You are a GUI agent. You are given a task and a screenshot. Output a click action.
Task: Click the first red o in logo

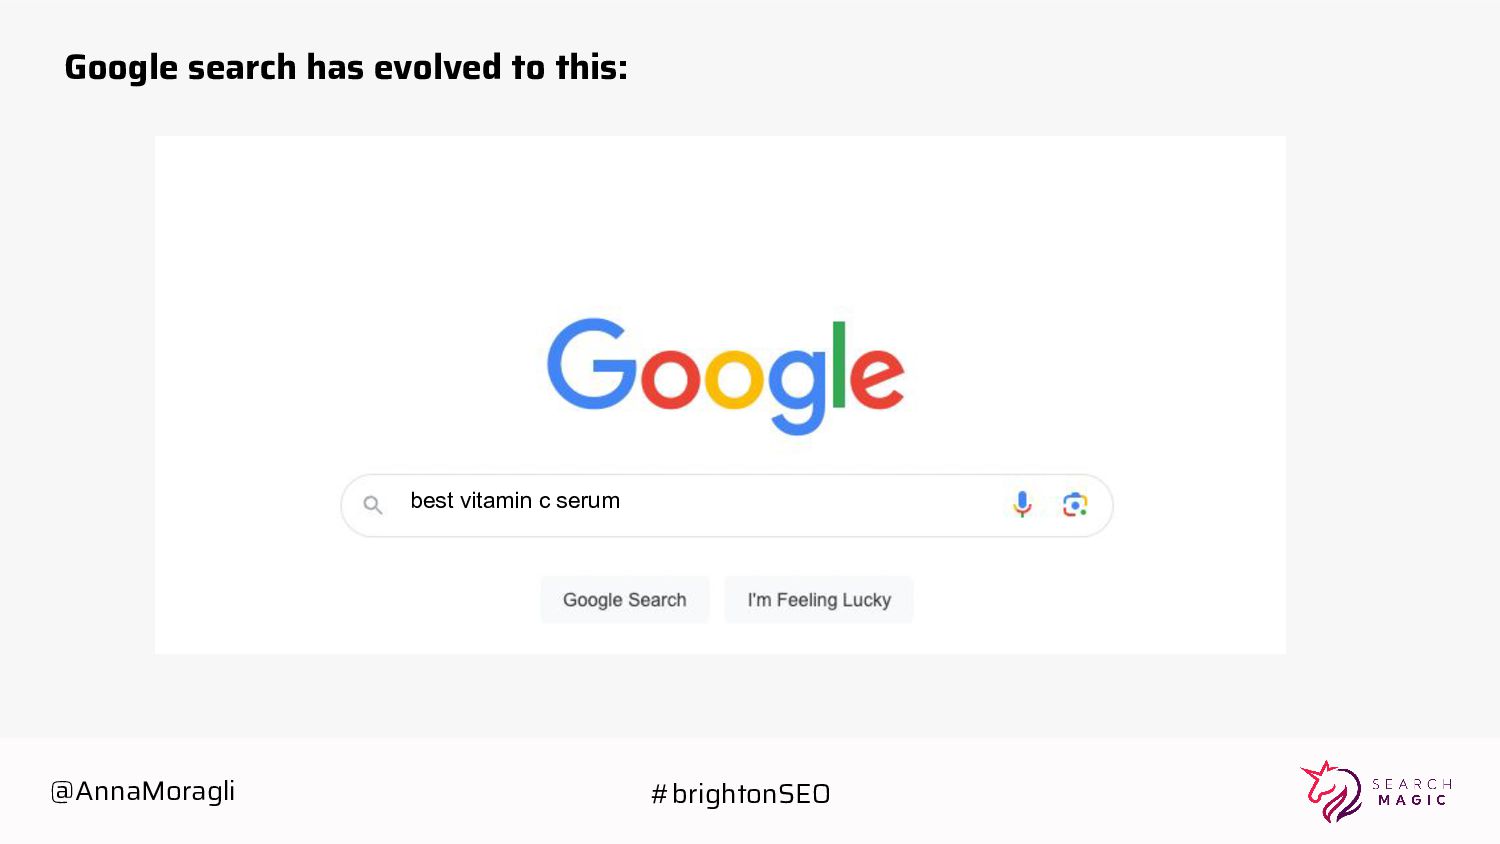pos(670,379)
